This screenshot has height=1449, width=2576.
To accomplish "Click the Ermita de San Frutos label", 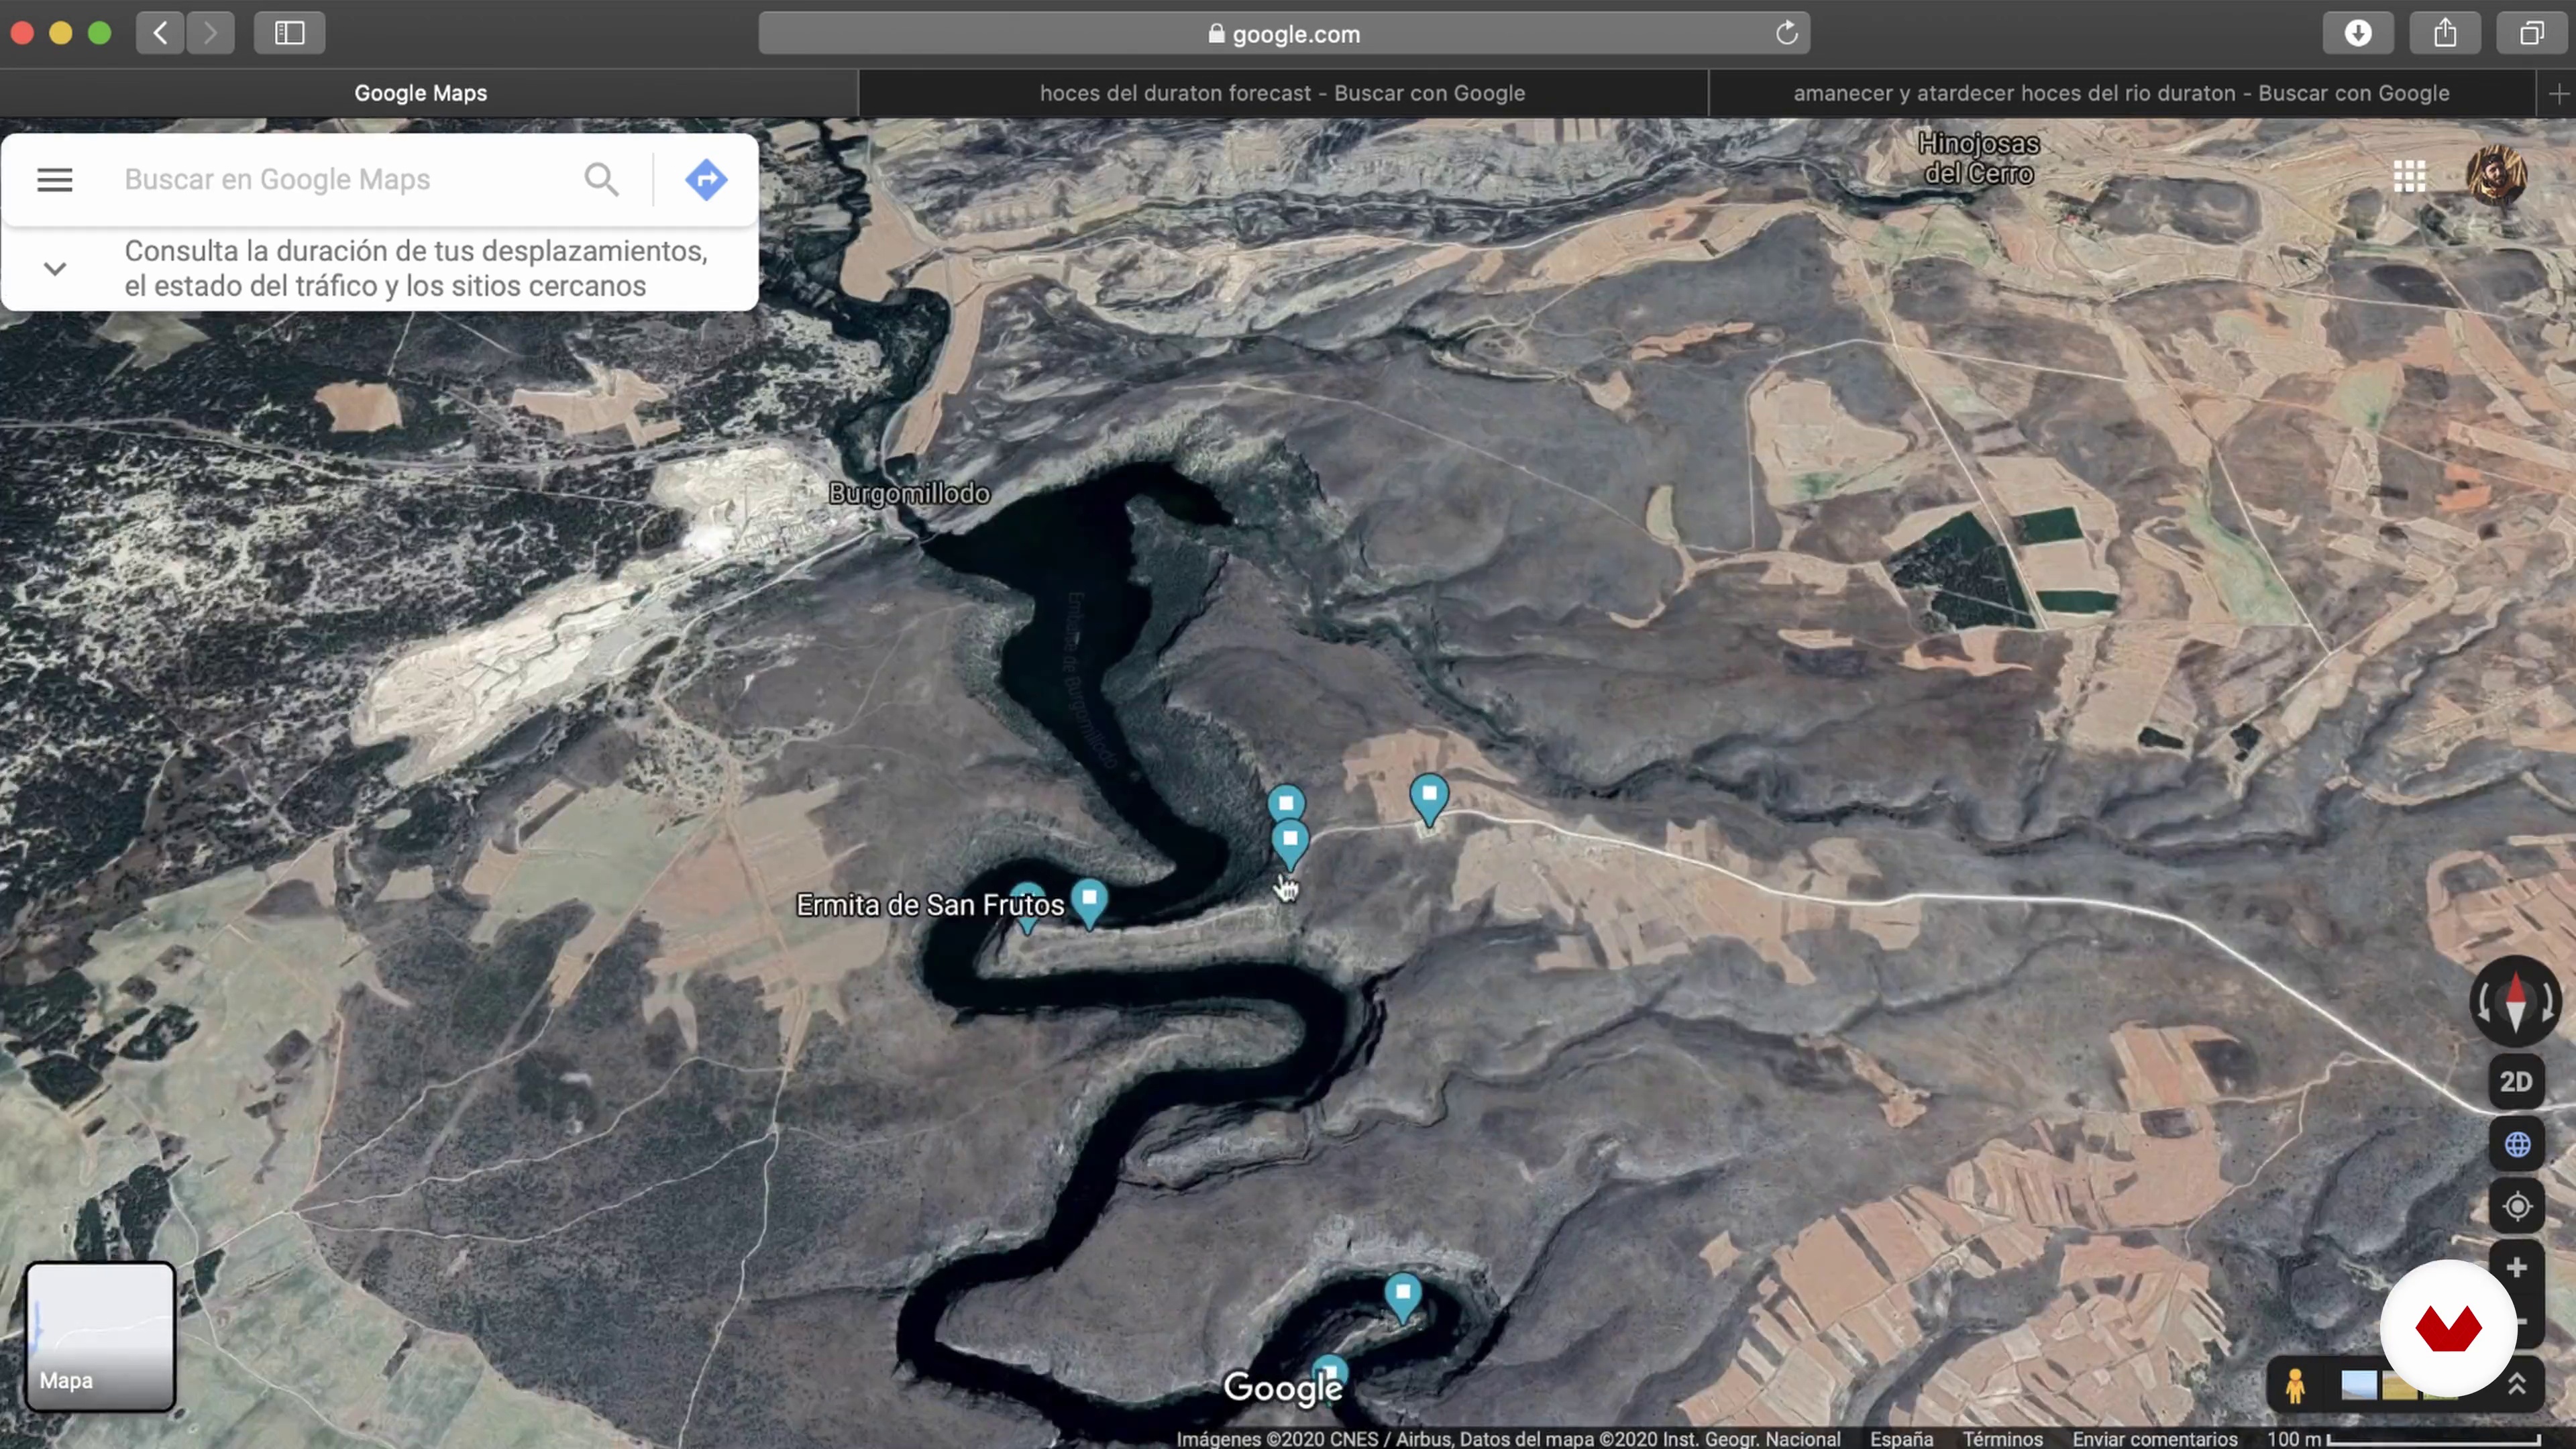I will click(930, 905).
